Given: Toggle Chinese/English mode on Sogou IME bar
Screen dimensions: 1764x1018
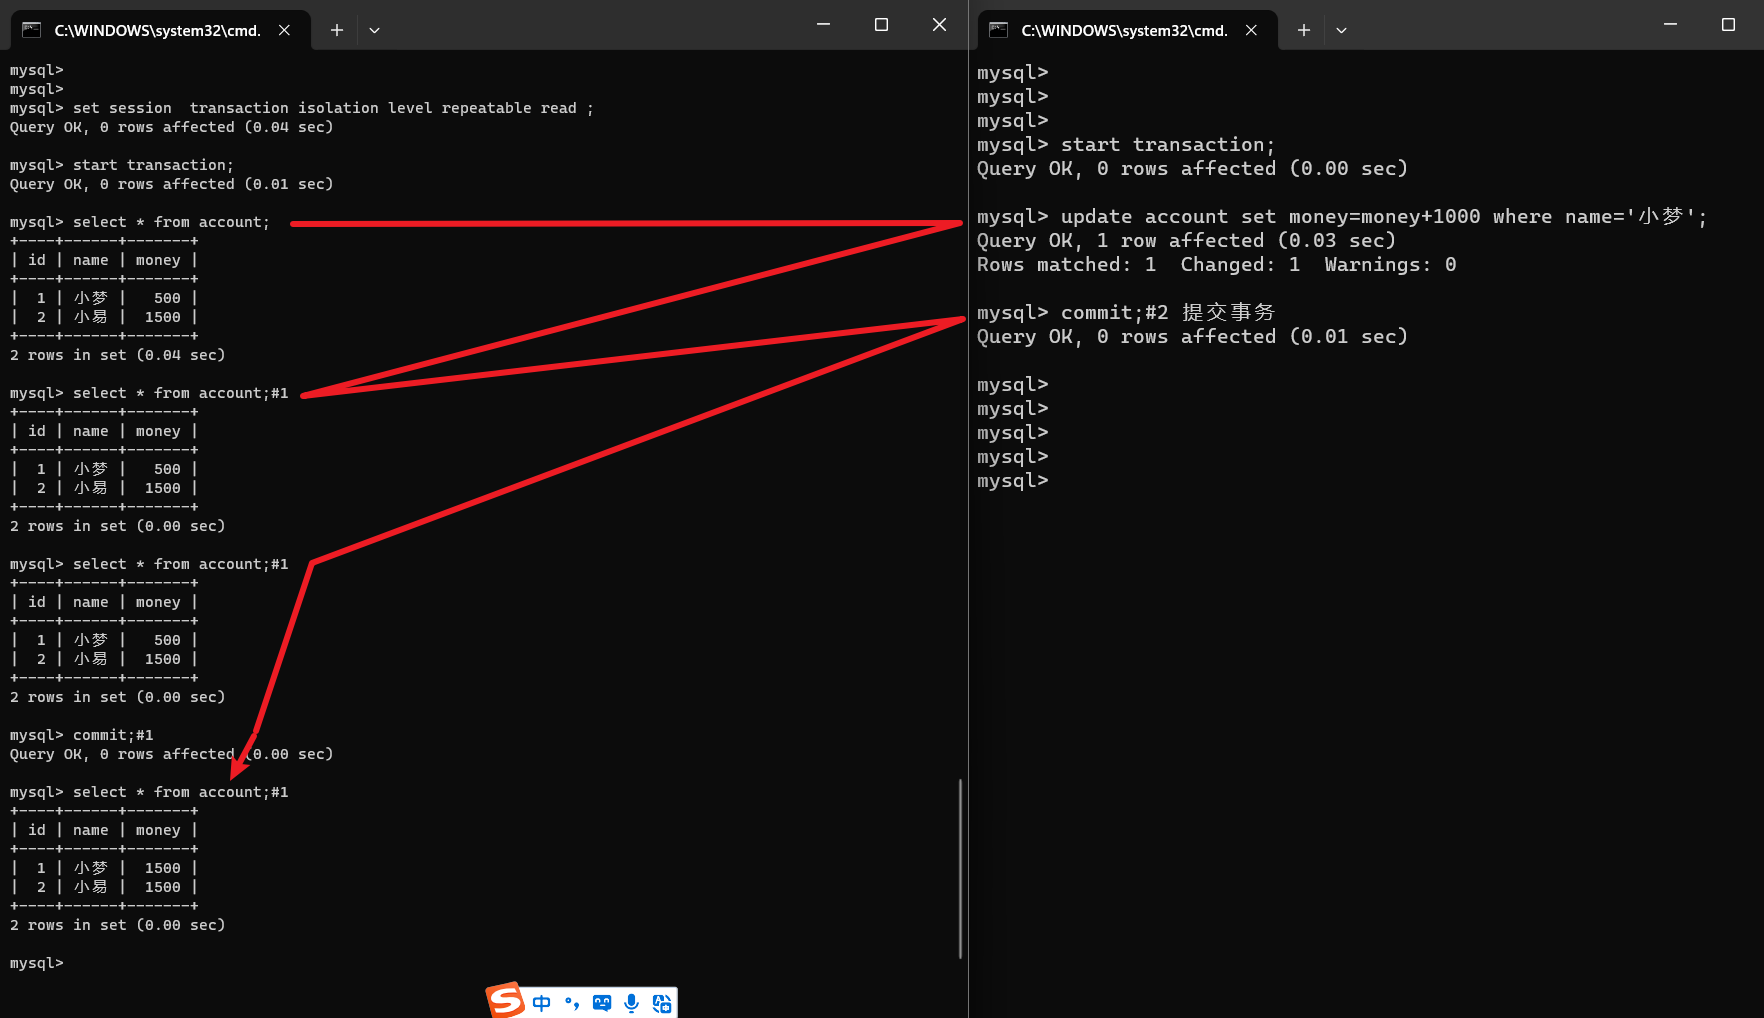Looking at the screenshot, I should (542, 1003).
